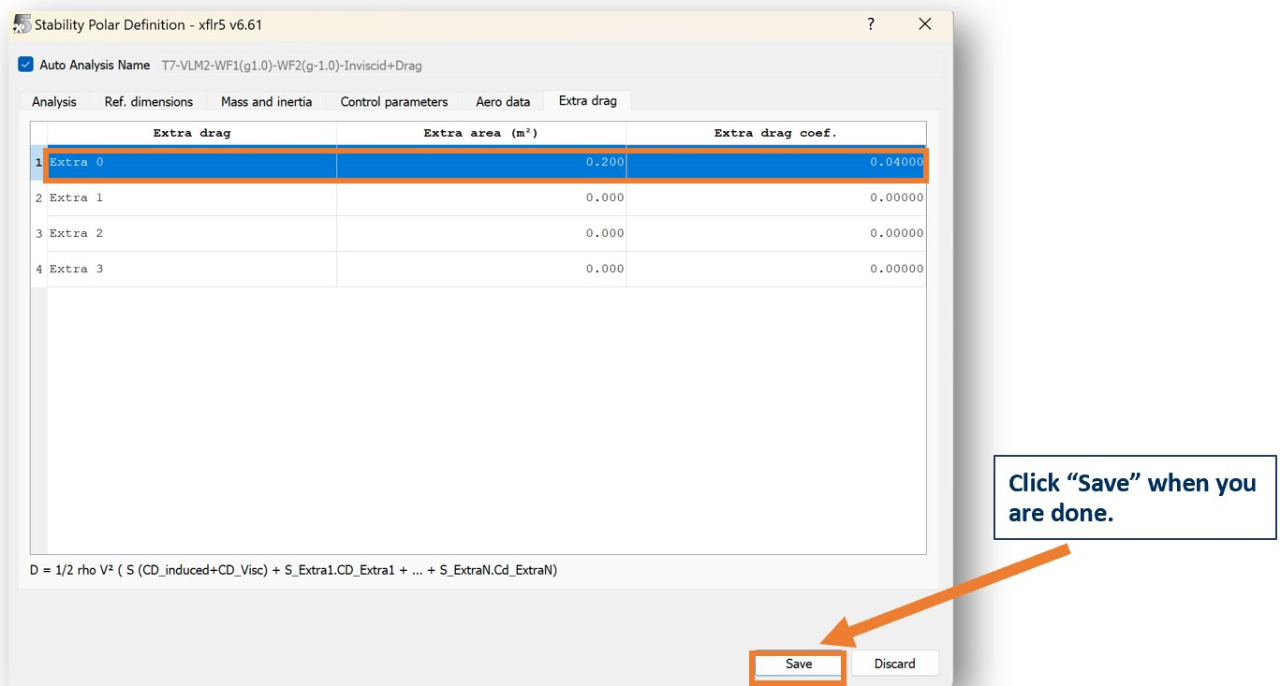Click the question mark help button
Screen dimensions: 1280x686
(x=871, y=24)
